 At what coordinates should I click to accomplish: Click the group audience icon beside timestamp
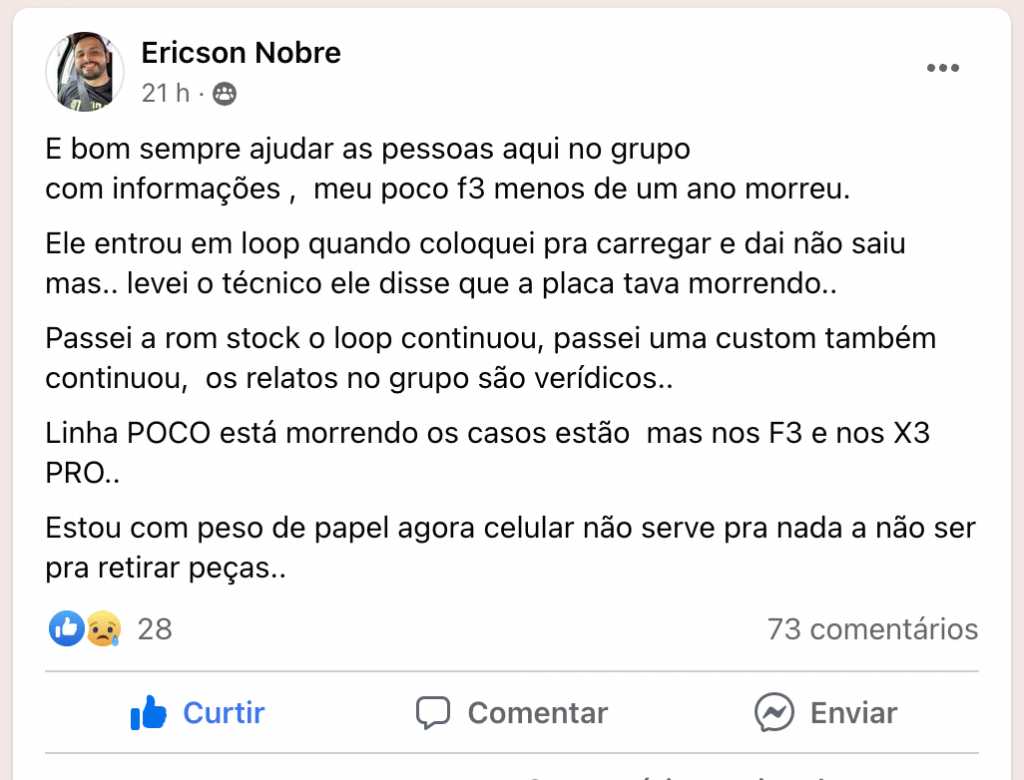[x=224, y=94]
